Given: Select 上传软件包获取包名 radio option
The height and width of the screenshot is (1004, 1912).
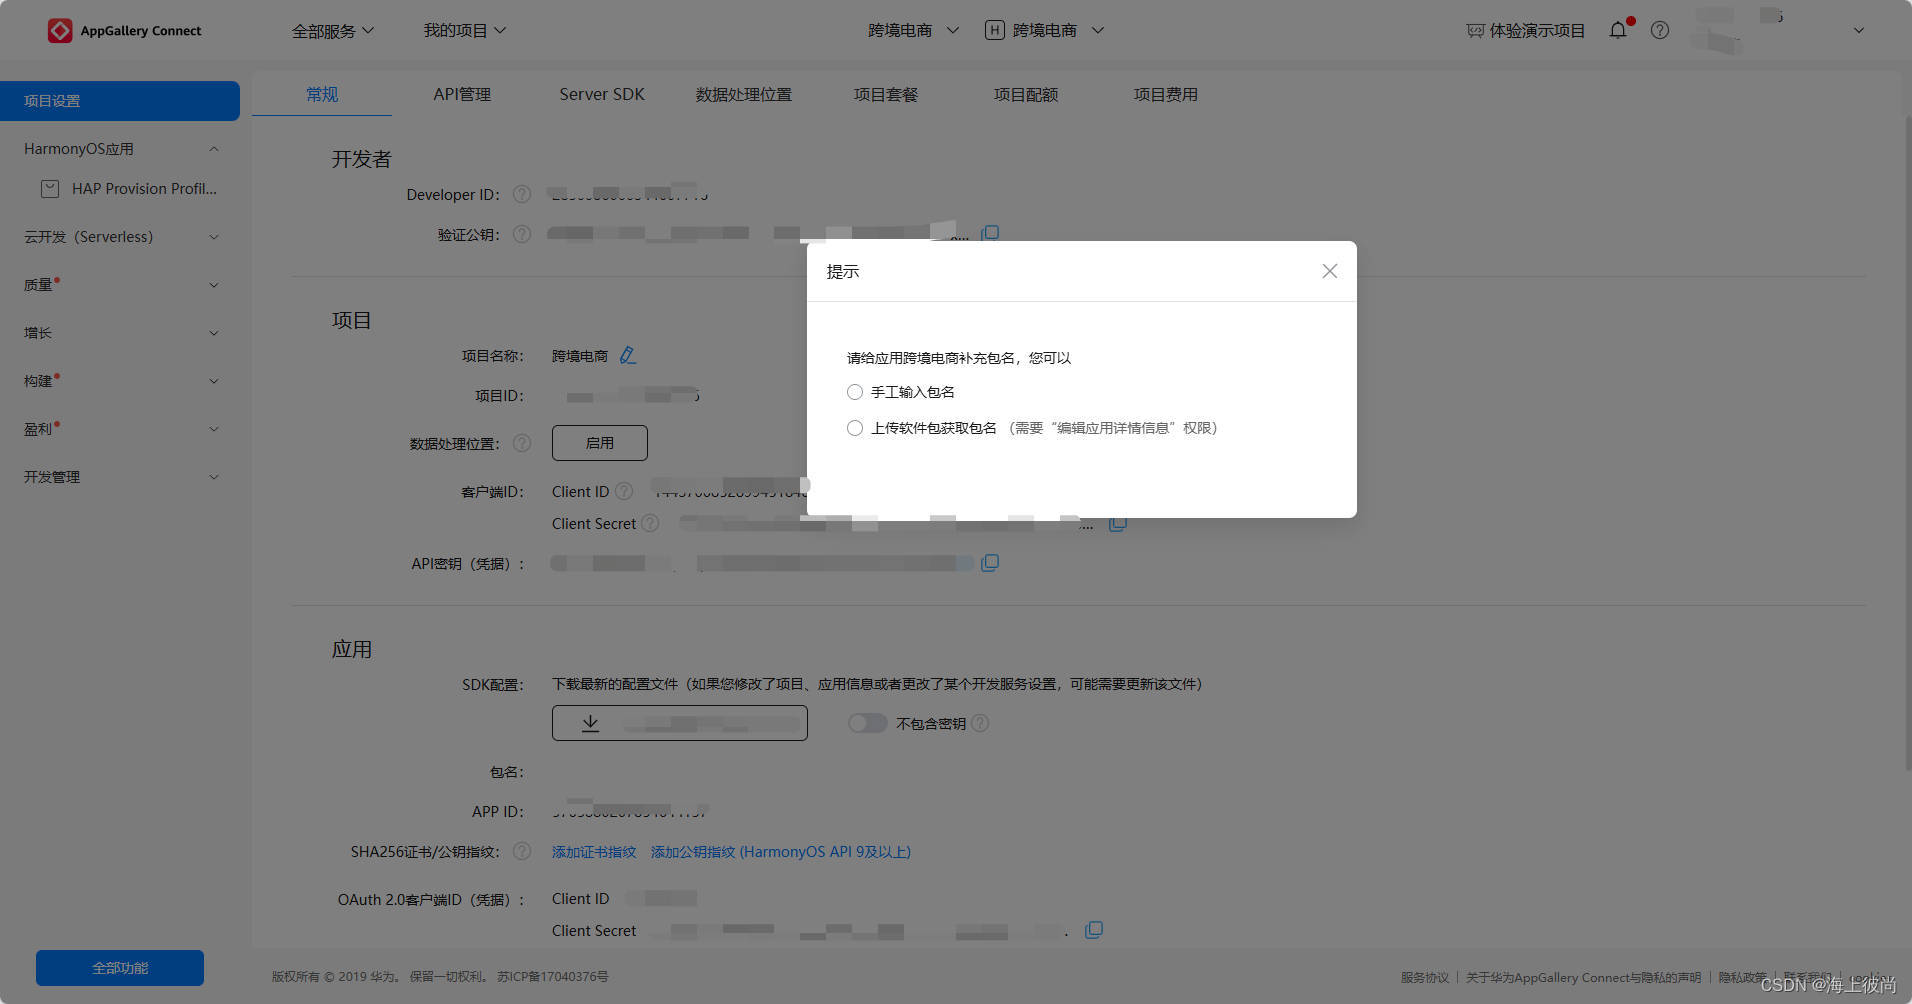Looking at the screenshot, I should [855, 428].
